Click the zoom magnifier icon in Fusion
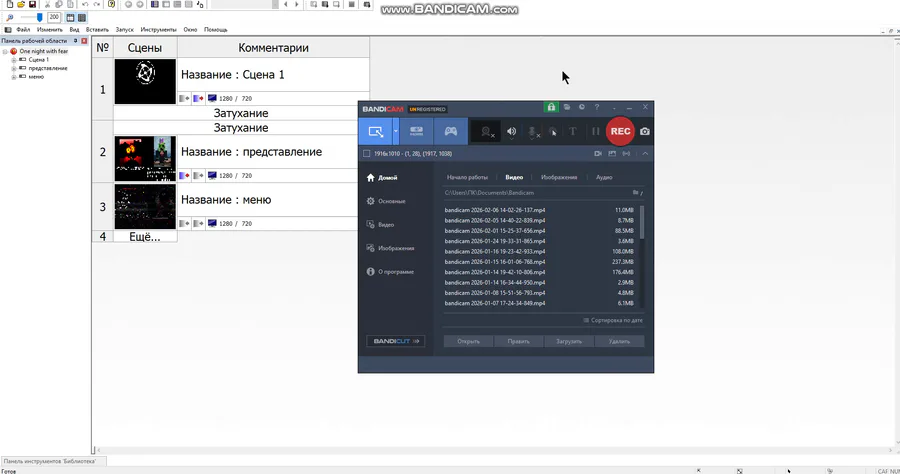Screen dimensions: 900x474 [x=10, y=17]
